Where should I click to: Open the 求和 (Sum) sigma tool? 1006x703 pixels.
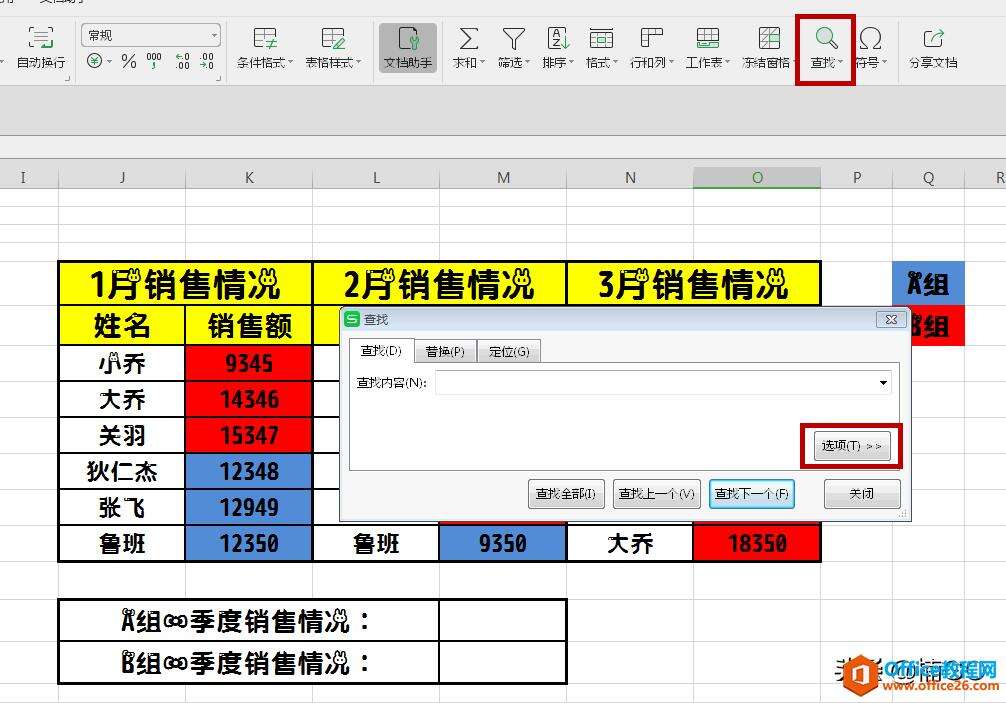tap(467, 40)
